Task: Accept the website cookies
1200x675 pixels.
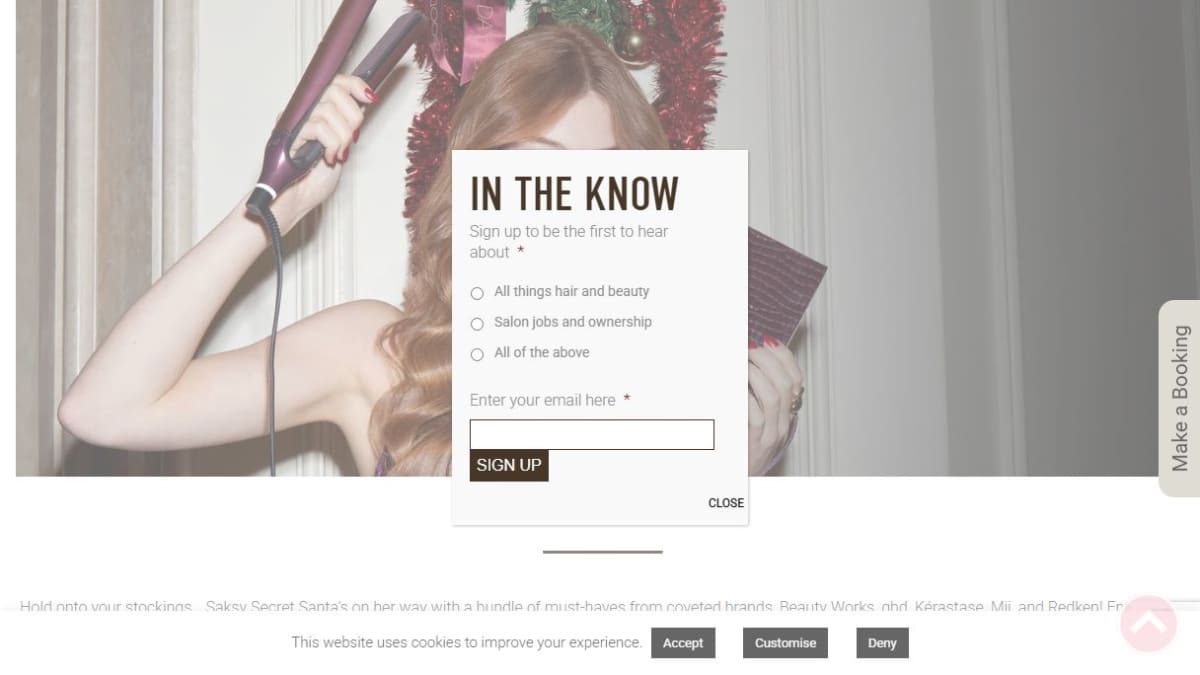Action: (x=683, y=643)
